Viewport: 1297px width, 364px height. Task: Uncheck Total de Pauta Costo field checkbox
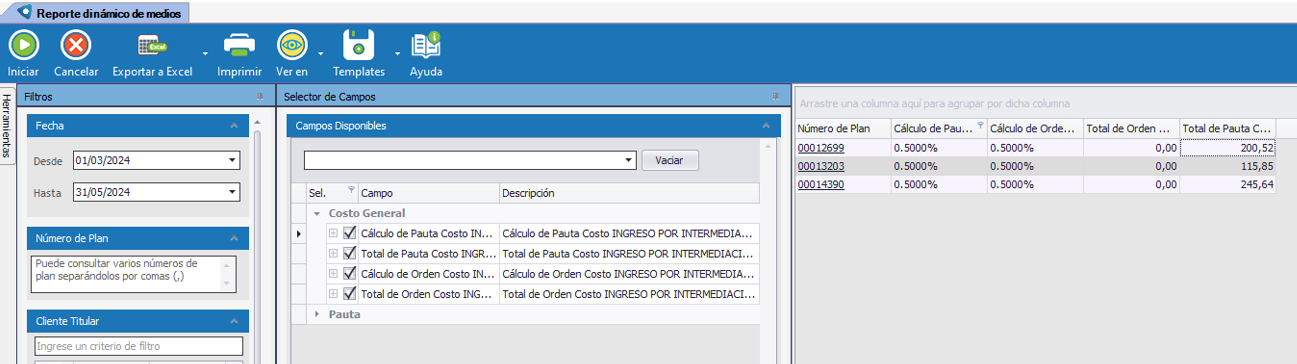(350, 253)
